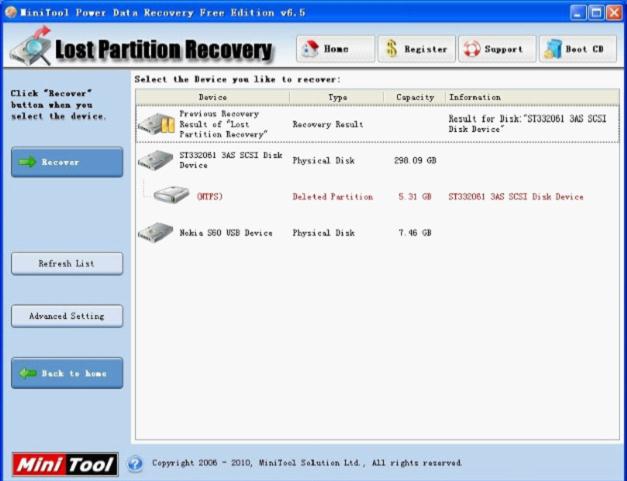This screenshot has height=481, width=627.
Task: Click the MiniTool logo
Action: 65,464
